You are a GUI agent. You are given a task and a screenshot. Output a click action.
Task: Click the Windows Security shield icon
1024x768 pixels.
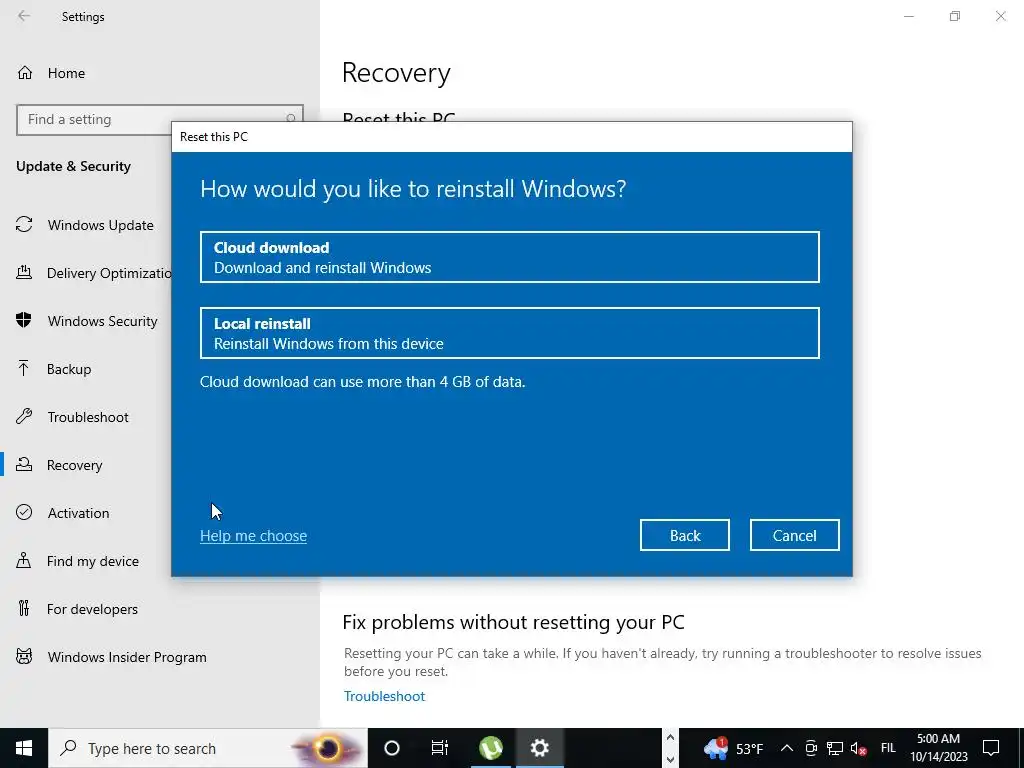[x=24, y=320]
